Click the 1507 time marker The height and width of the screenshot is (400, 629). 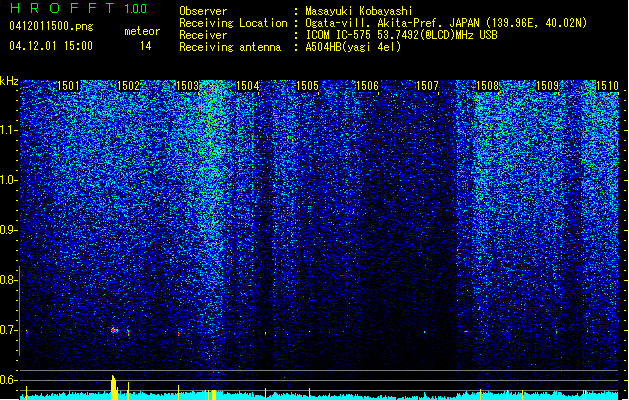point(427,86)
